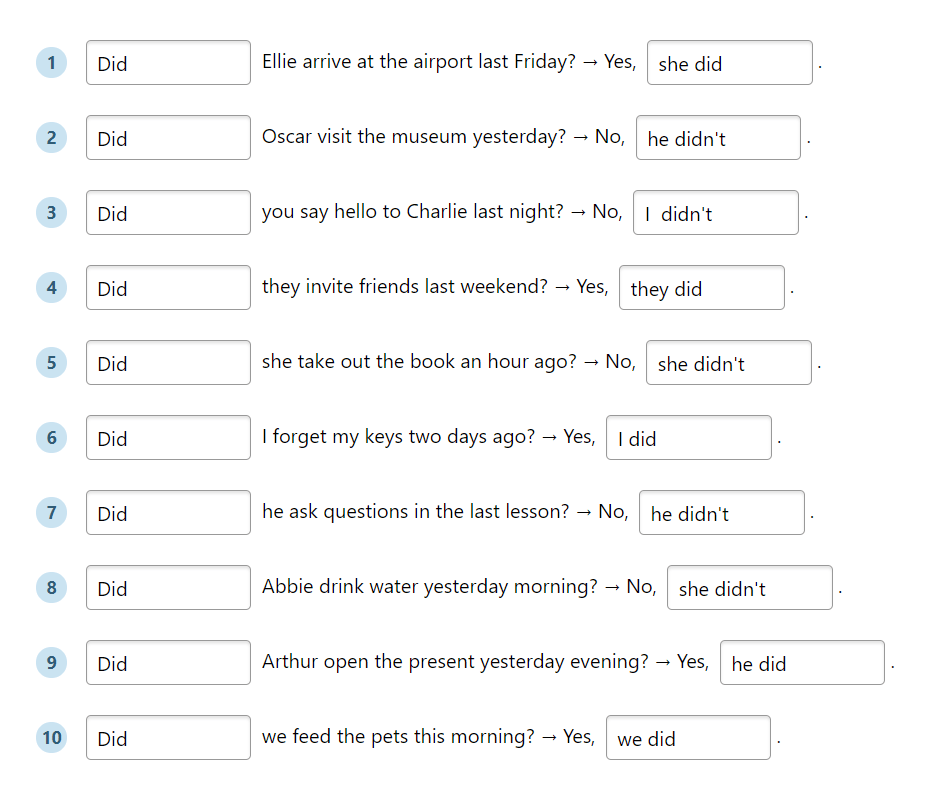Click the 'he didn't' answer in question 7
The width and height of the screenshot is (927, 789).
pyautogui.click(x=722, y=513)
